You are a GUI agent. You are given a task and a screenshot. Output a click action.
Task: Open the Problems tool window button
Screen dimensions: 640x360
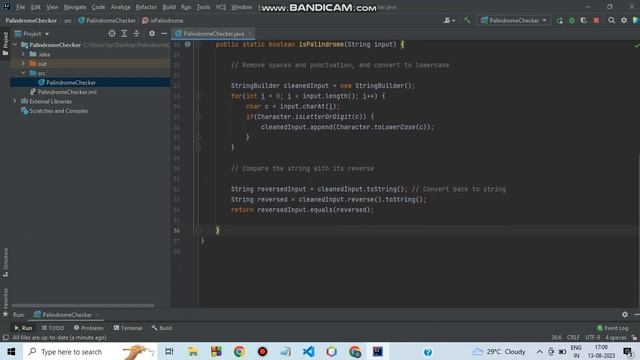tap(89, 328)
